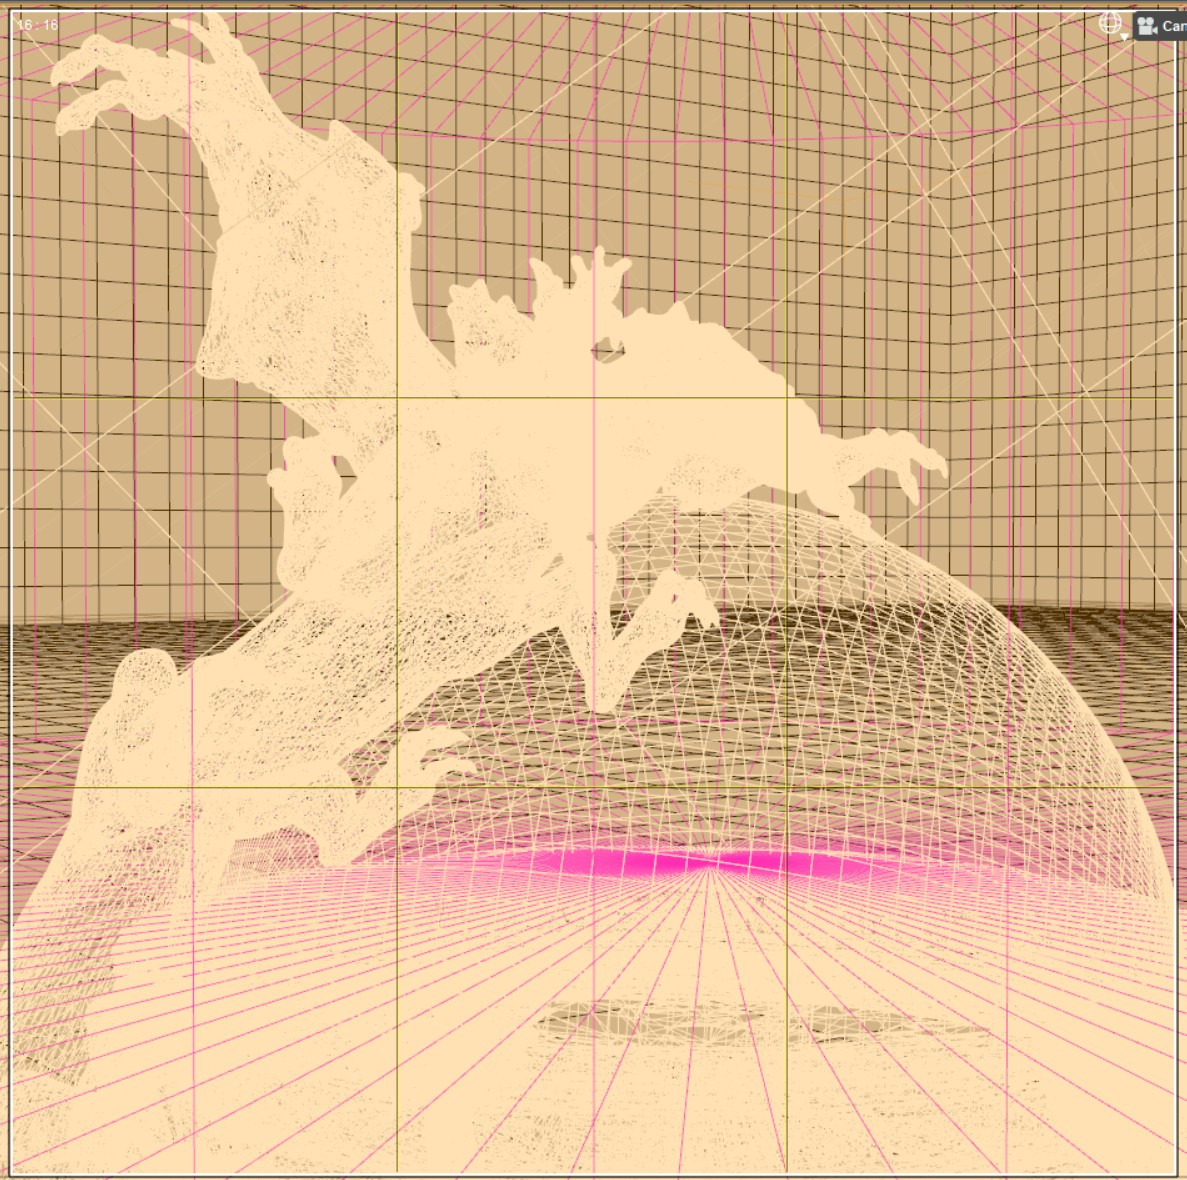1187x1180 pixels.
Task: Click the bottom-left thirds guide intersection
Action: point(397,788)
